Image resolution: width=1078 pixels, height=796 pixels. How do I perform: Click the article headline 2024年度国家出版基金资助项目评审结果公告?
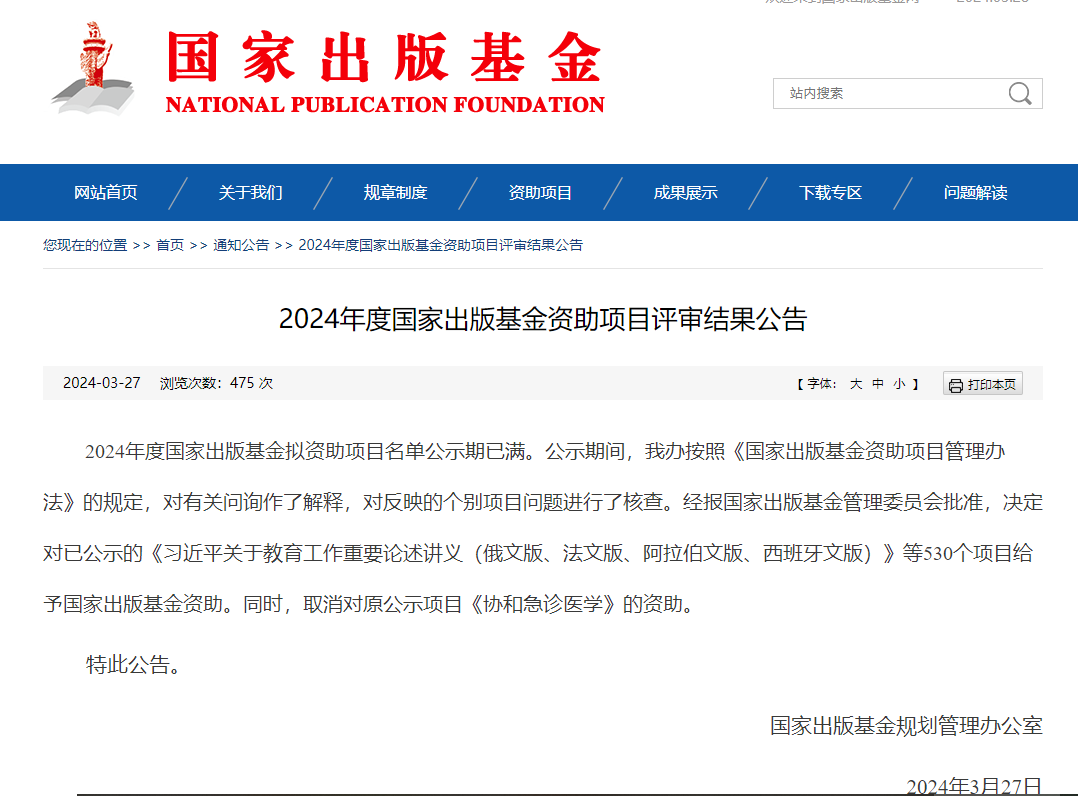click(x=542, y=319)
